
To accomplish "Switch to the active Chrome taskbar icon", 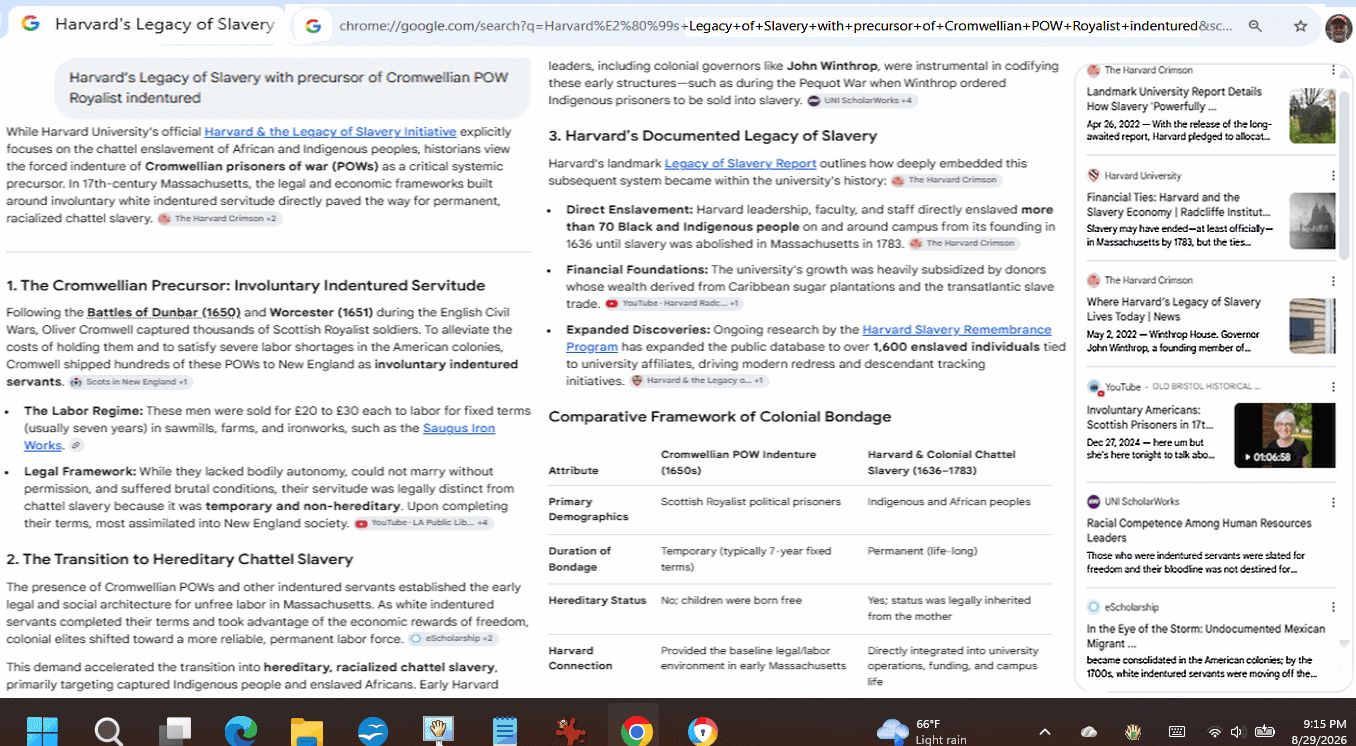I will (x=636, y=732).
